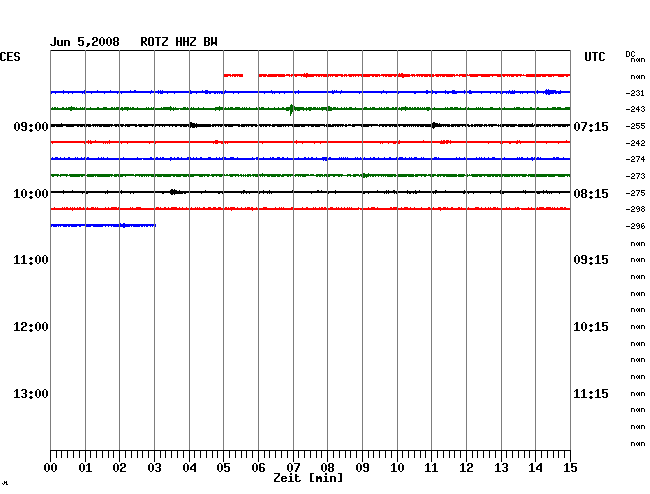650x494 pixels.
Task: Click the 11 minute axis tick label
Action: tap(431, 468)
